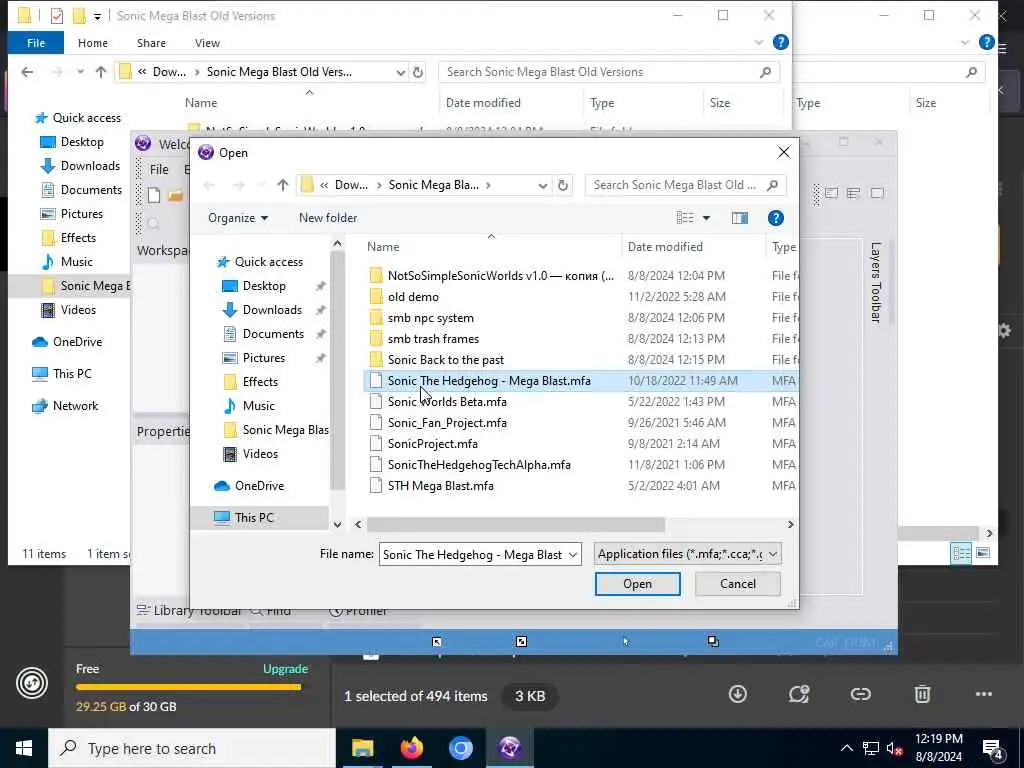Select Effects folder in dialog navigation pane

tap(260, 381)
